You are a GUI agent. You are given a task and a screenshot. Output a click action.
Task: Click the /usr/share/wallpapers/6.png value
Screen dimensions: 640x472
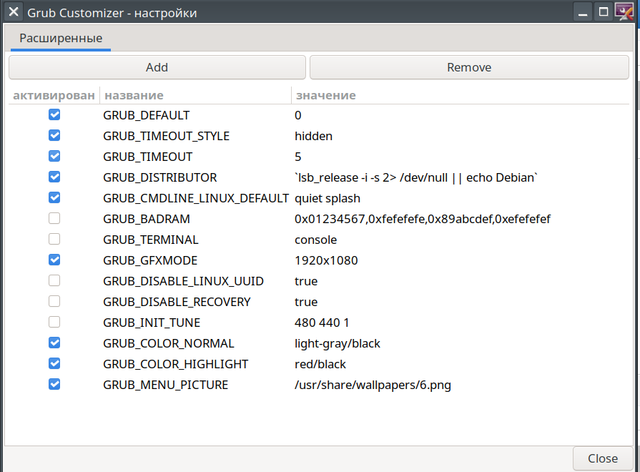click(373, 385)
